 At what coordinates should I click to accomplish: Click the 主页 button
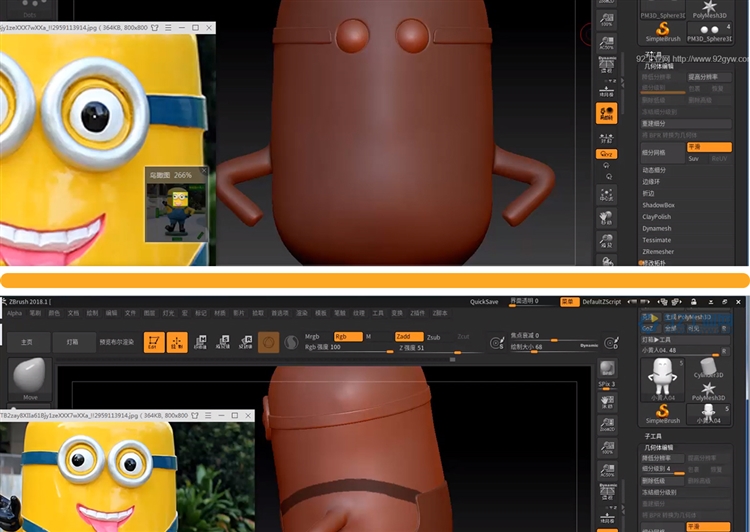click(x=27, y=342)
